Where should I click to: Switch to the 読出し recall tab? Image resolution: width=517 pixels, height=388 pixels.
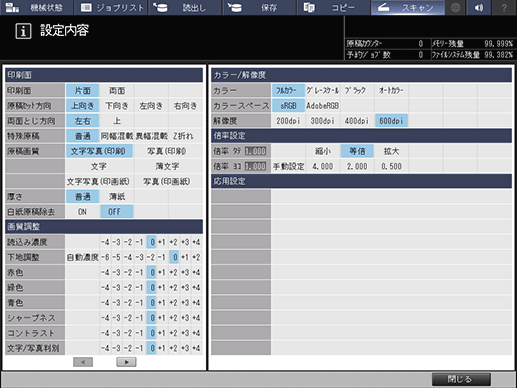[x=185, y=7]
